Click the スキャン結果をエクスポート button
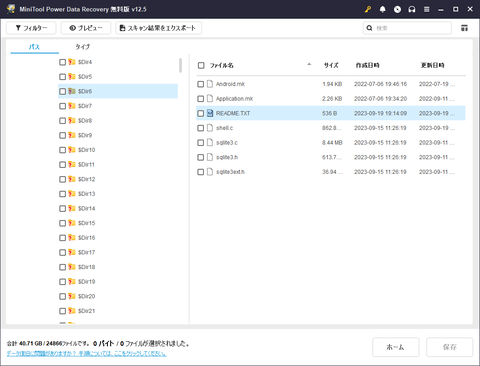Image resolution: width=480 pixels, height=366 pixels. (159, 28)
